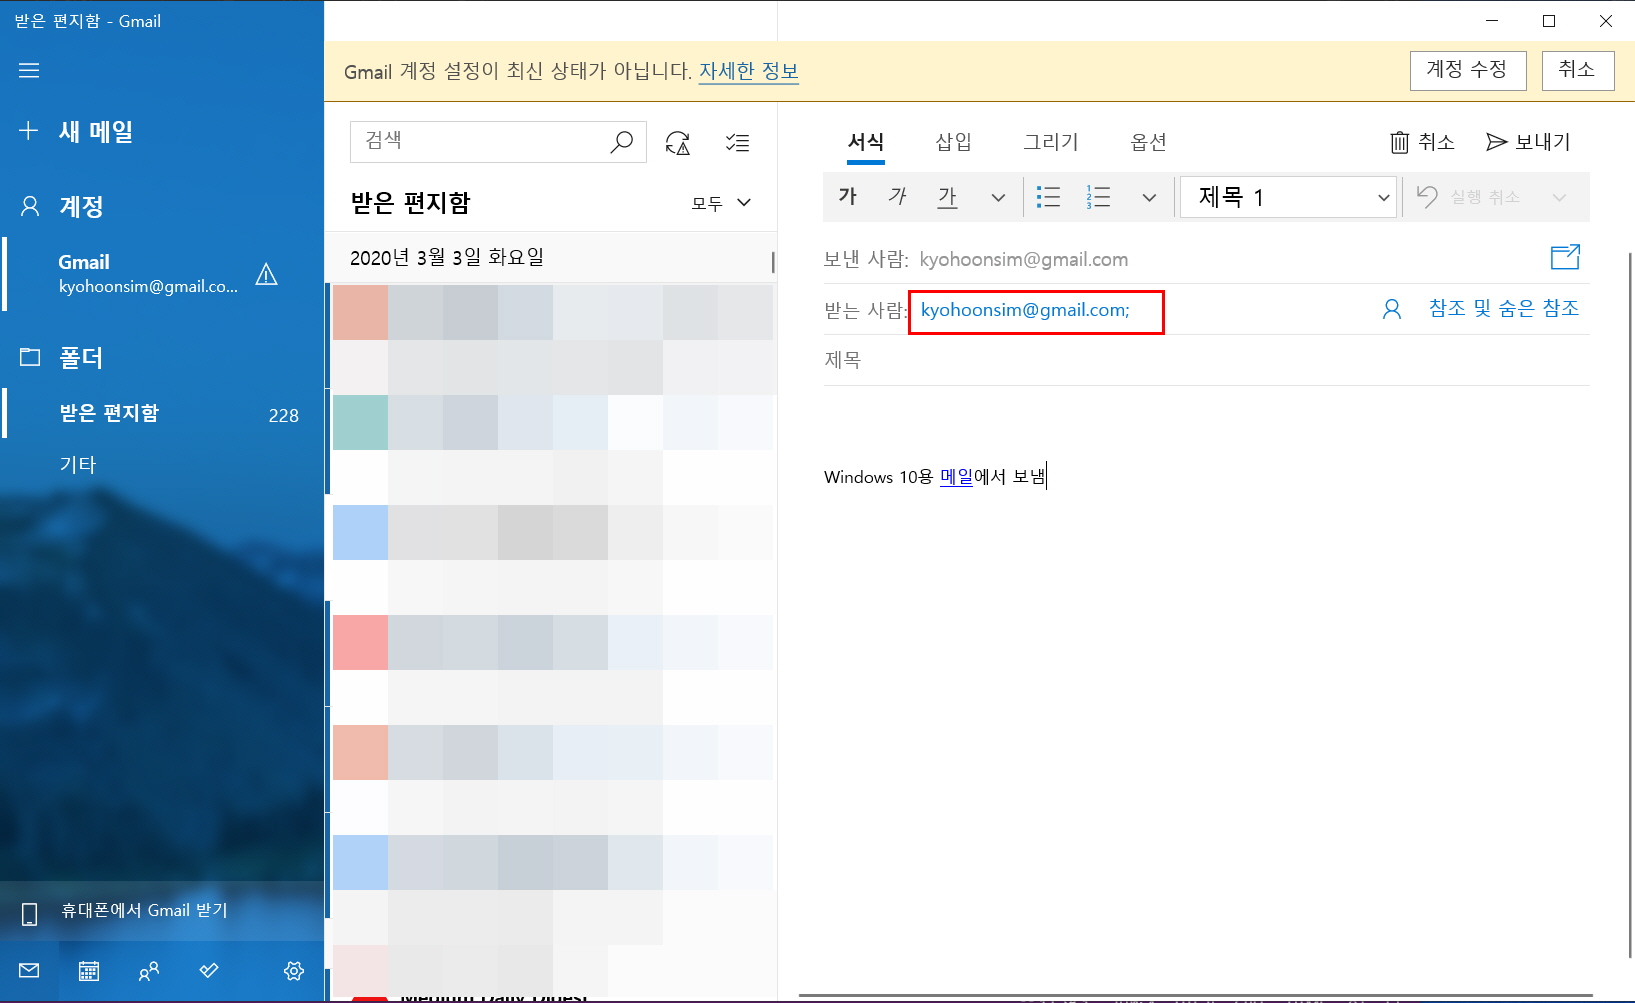Click the 메일 hyperlink in signature
Image resolution: width=1635 pixels, height=1003 pixels.
(x=956, y=477)
